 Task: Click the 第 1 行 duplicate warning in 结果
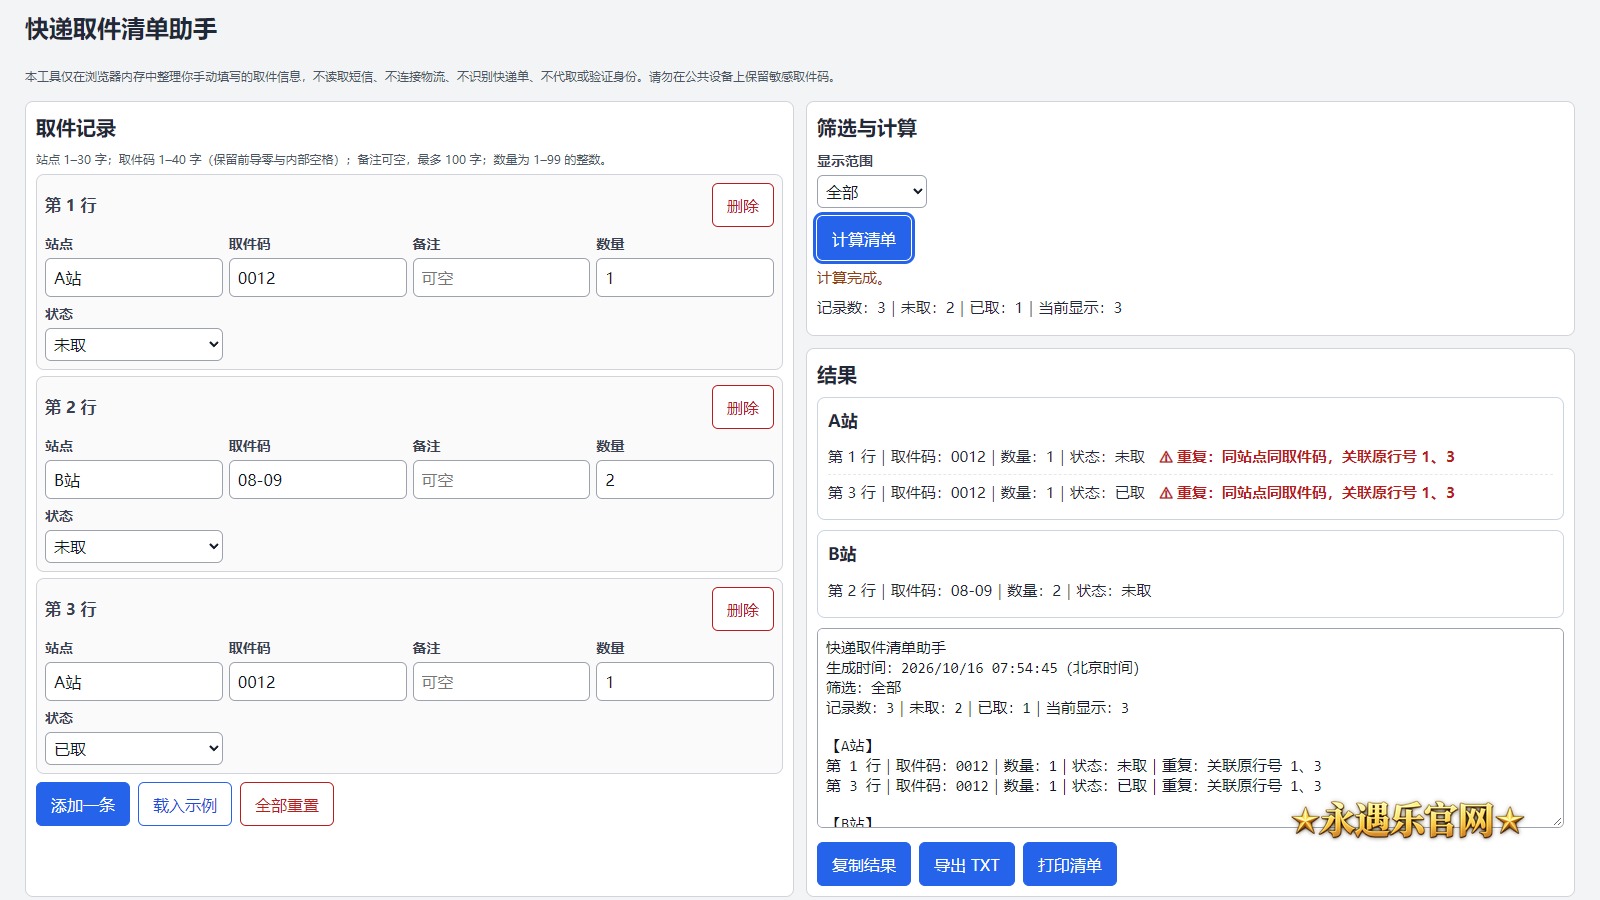tap(1307, 457)
